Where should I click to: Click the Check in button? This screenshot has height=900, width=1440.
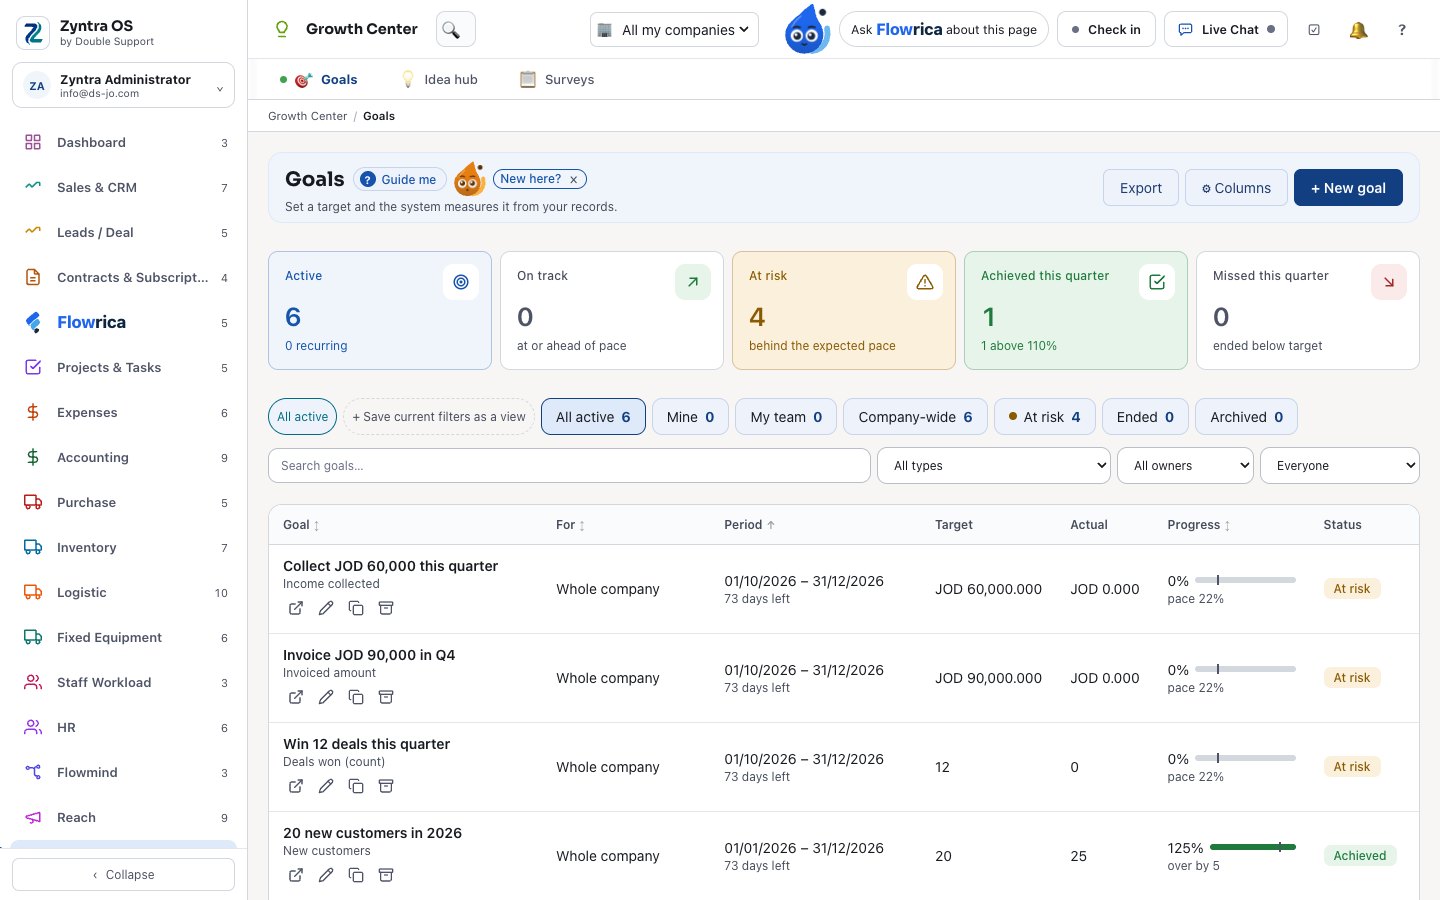pos(1106,30)
